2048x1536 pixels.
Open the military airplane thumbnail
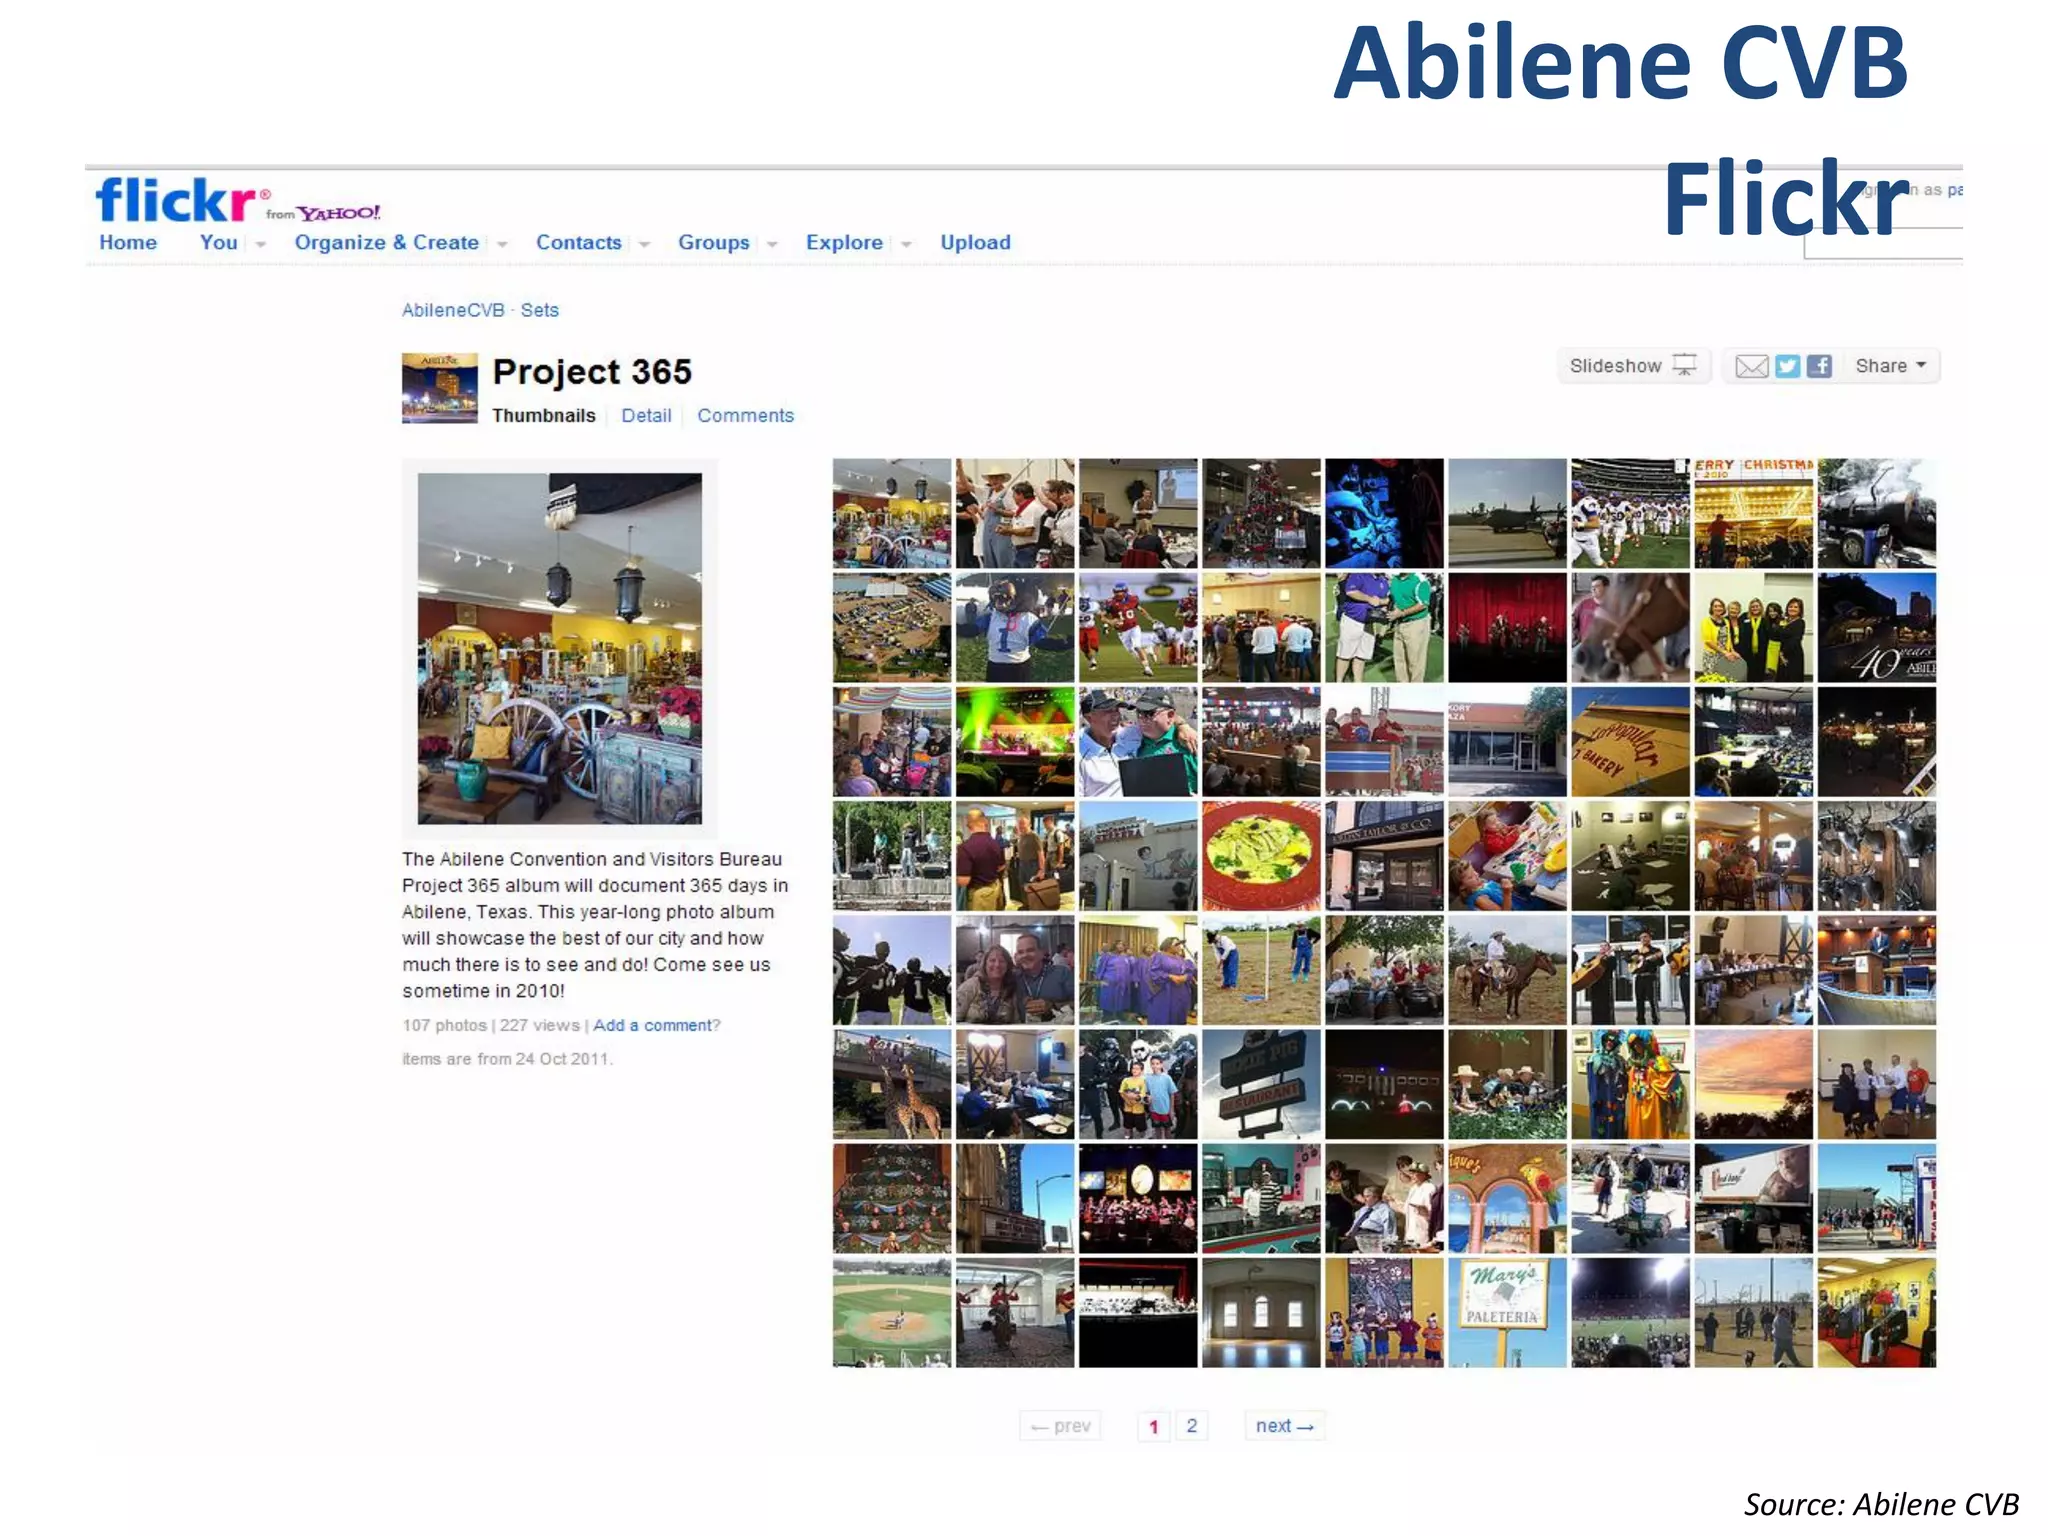coord(1507,514)
